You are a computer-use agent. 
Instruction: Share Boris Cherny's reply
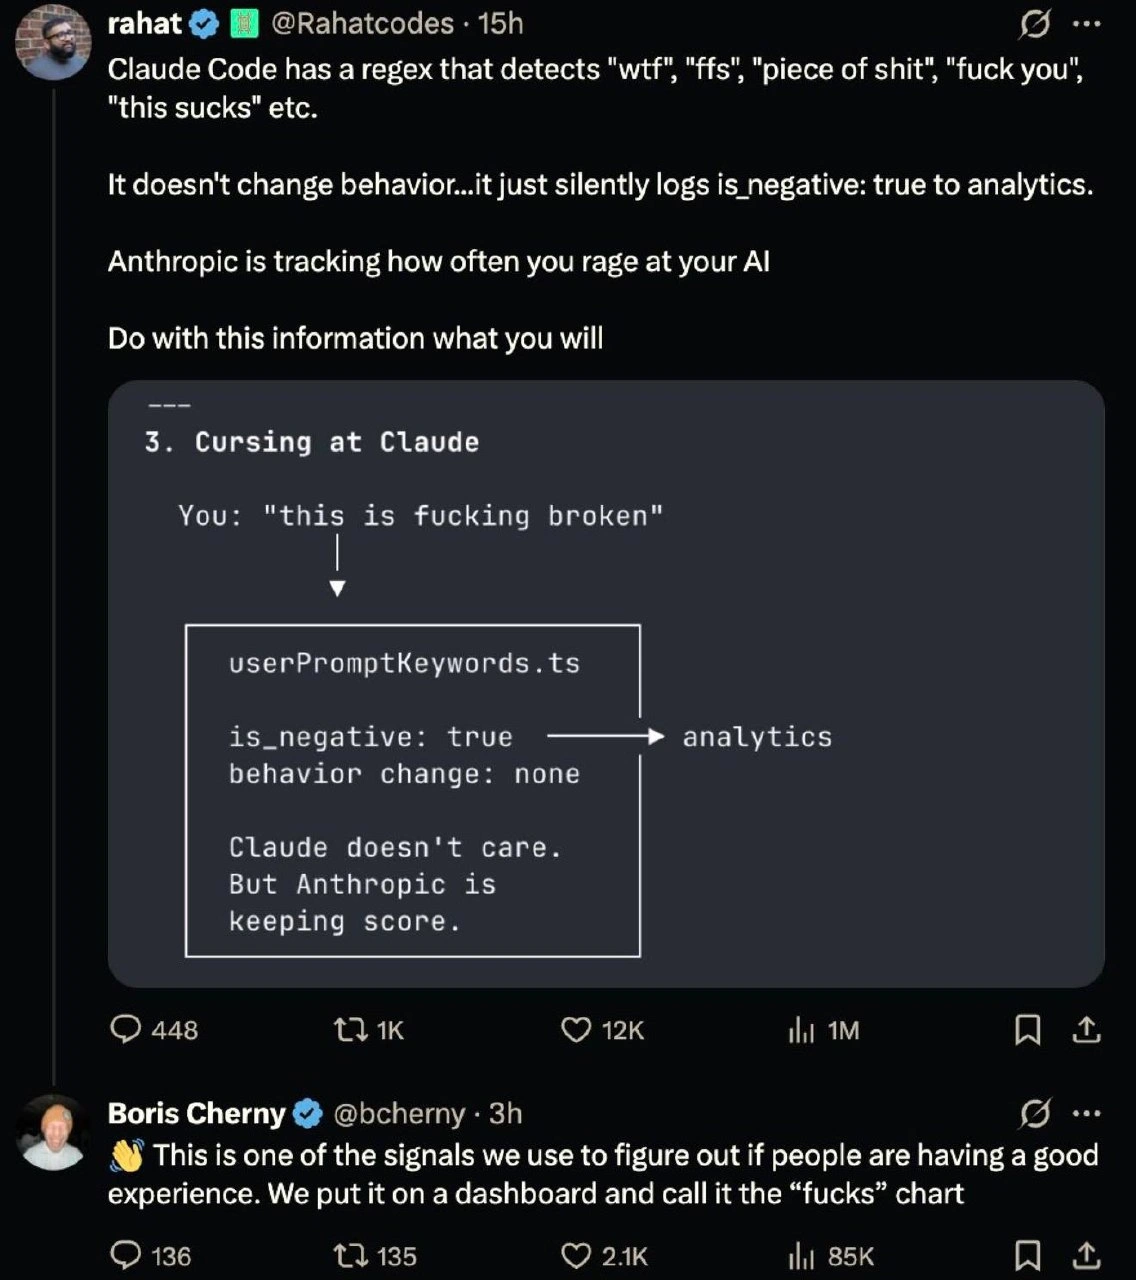[1087, 1256]
